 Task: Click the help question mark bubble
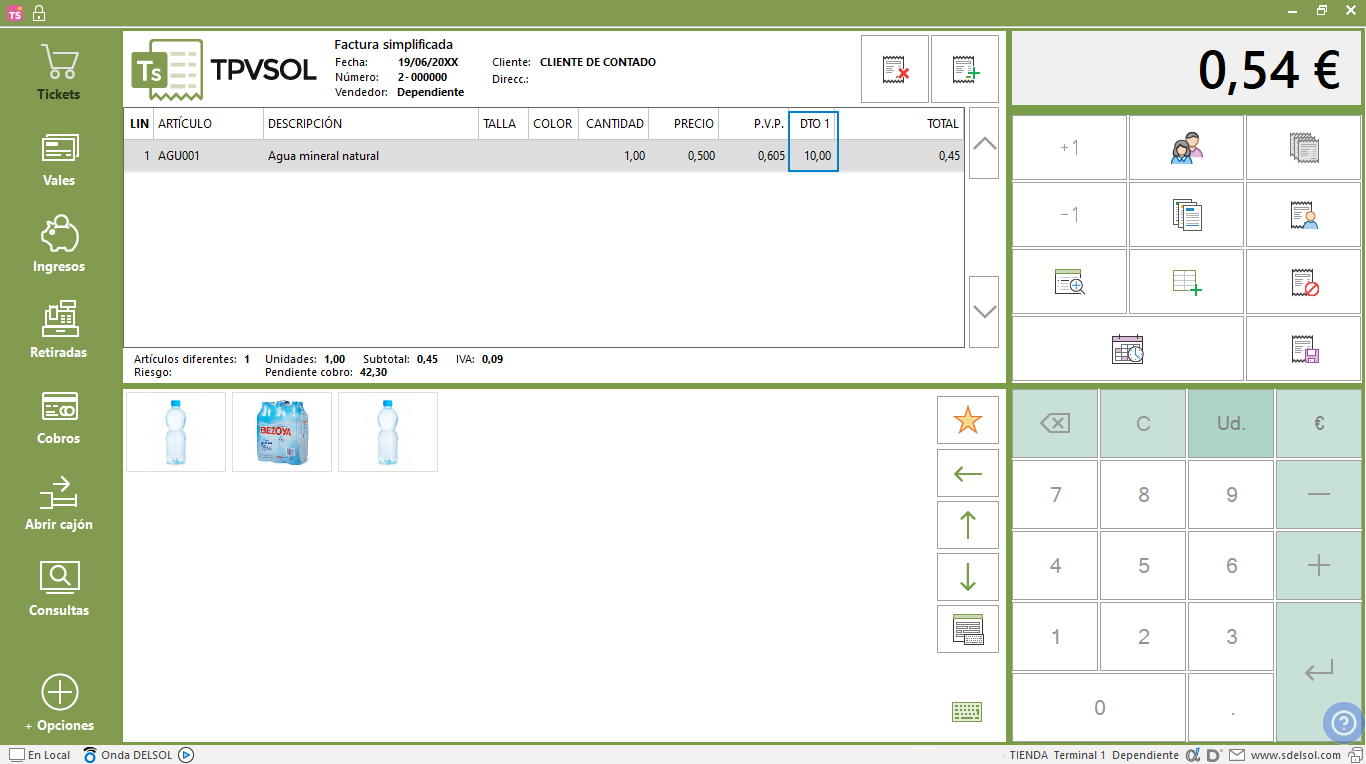click(1344, 723)
